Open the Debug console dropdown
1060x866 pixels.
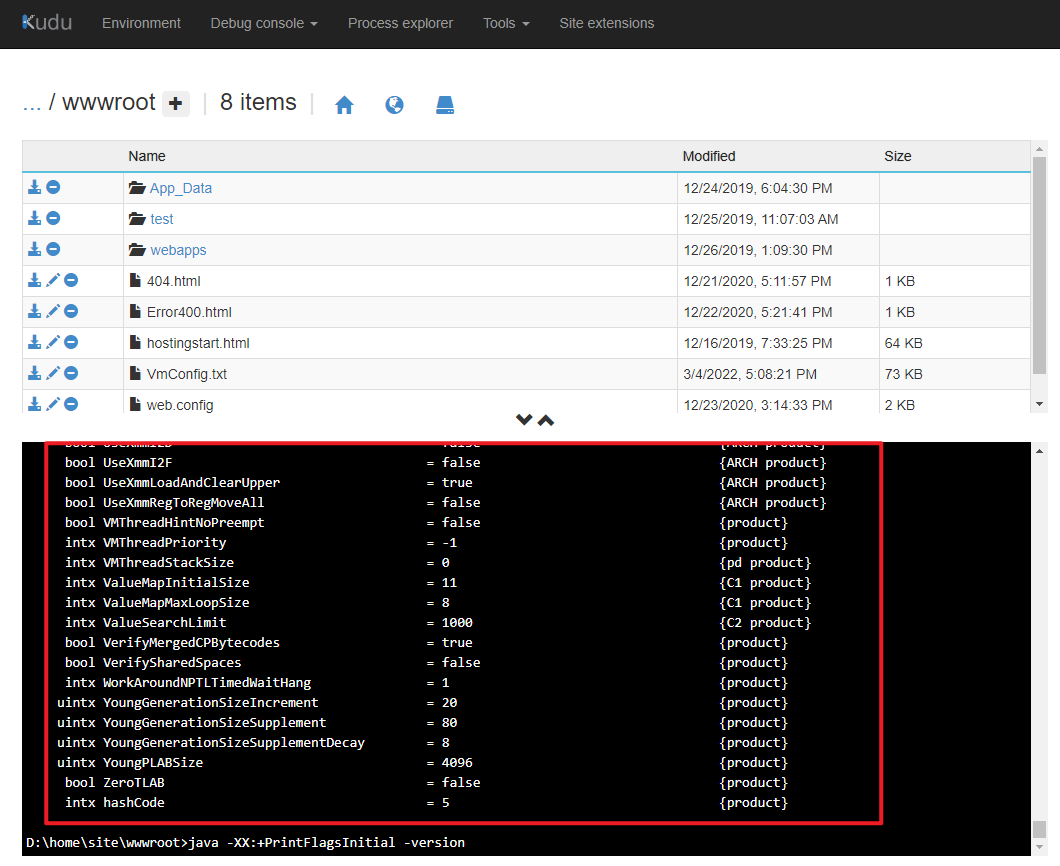pos(264,23)
